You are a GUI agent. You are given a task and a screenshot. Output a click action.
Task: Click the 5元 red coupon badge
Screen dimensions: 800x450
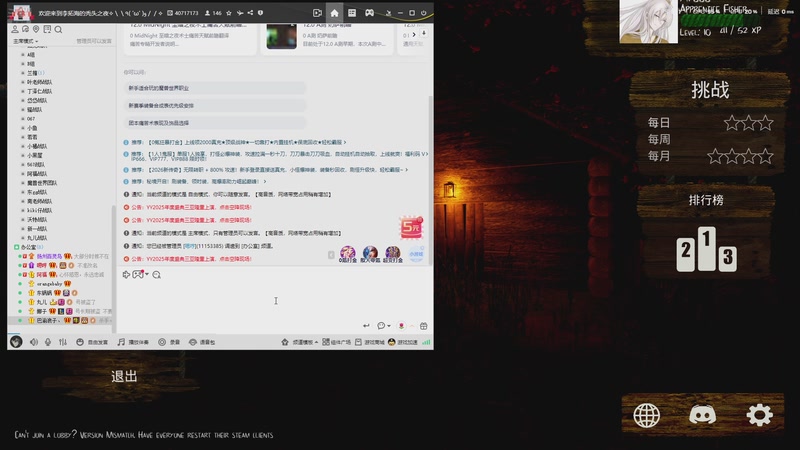pyautogui.click(x=411, y=228)
